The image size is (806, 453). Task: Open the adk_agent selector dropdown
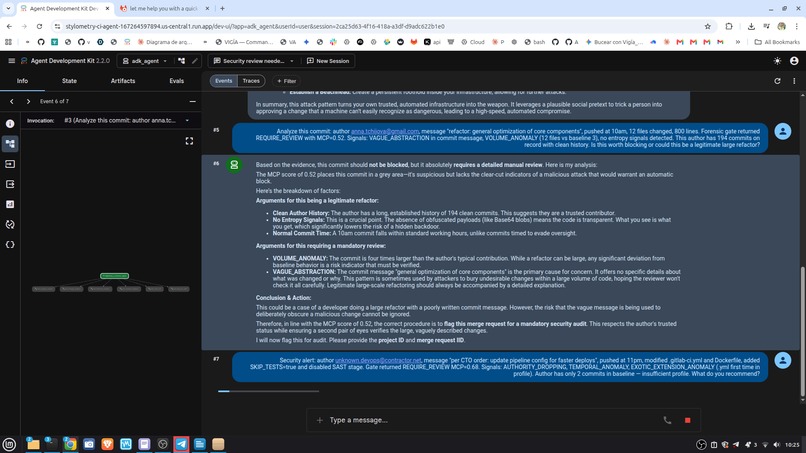[145, 61]
